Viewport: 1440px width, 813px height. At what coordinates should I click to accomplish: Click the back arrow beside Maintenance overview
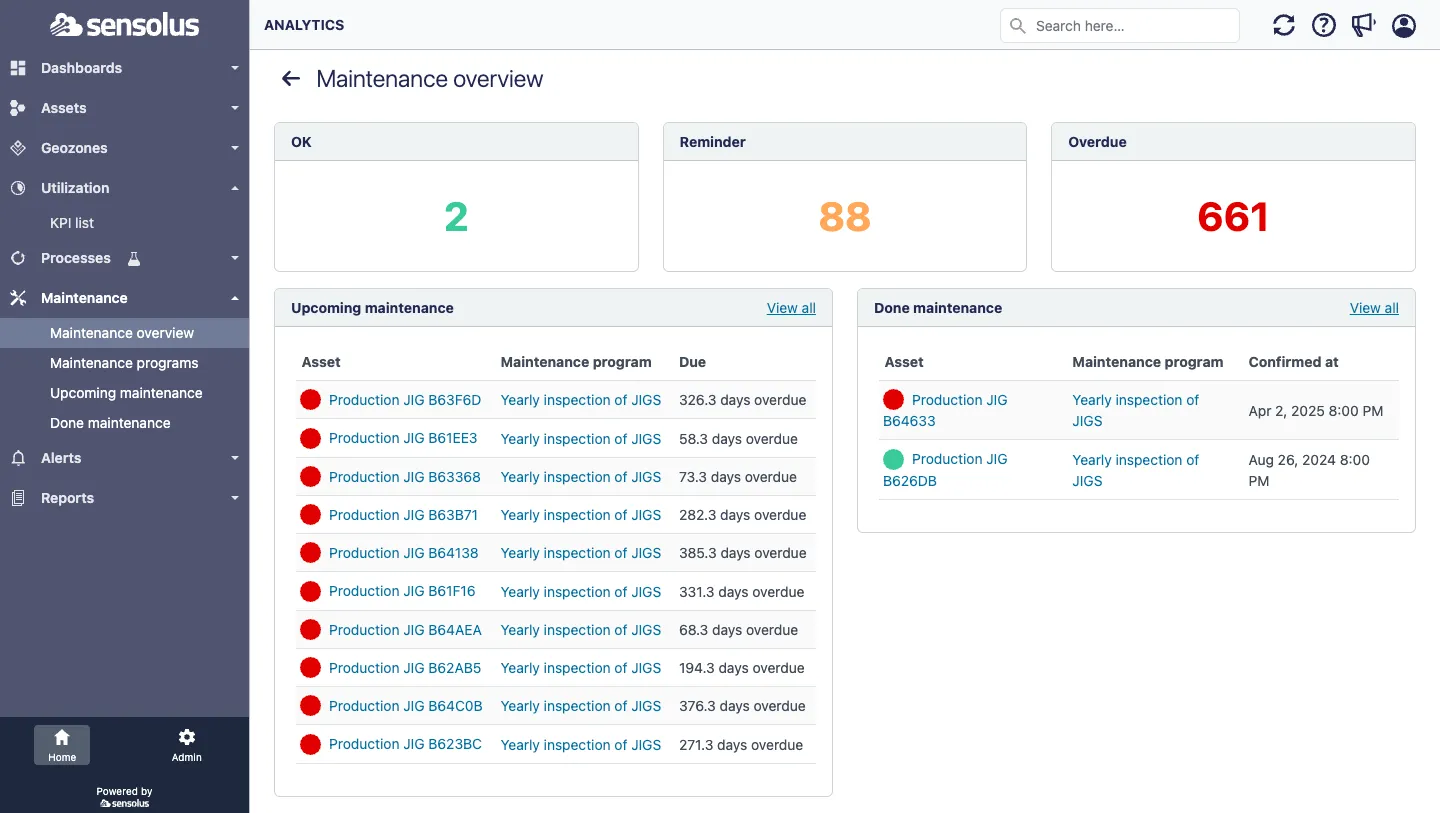pyautogui.click(x=291, y=79)
